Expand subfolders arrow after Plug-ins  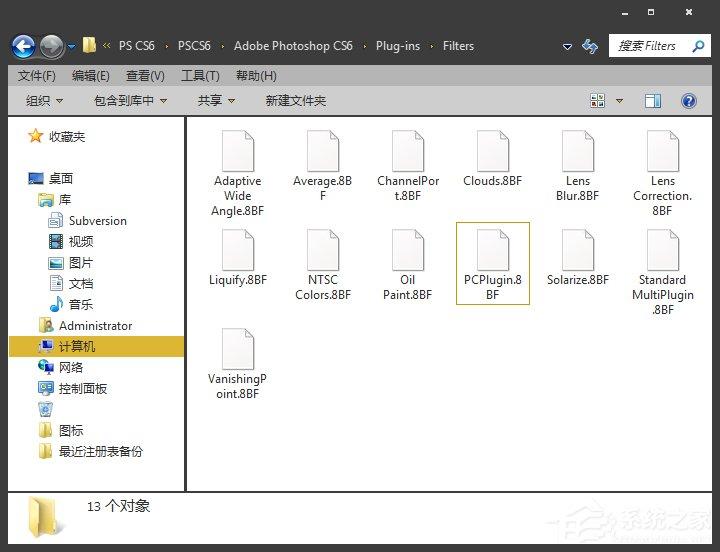pyautogui.click(x=432, y=46)
